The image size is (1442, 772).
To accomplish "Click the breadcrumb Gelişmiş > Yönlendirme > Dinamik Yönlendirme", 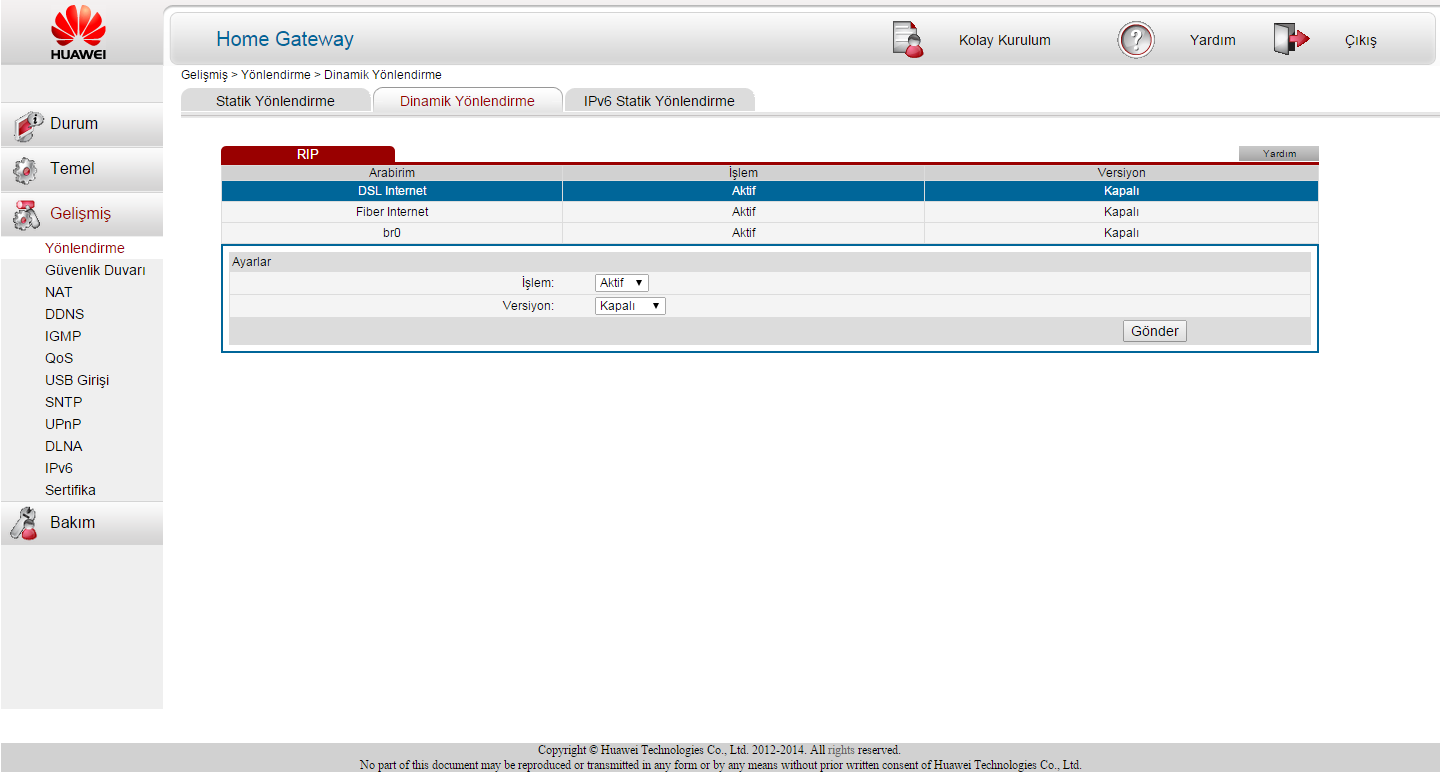I will 311,75.
